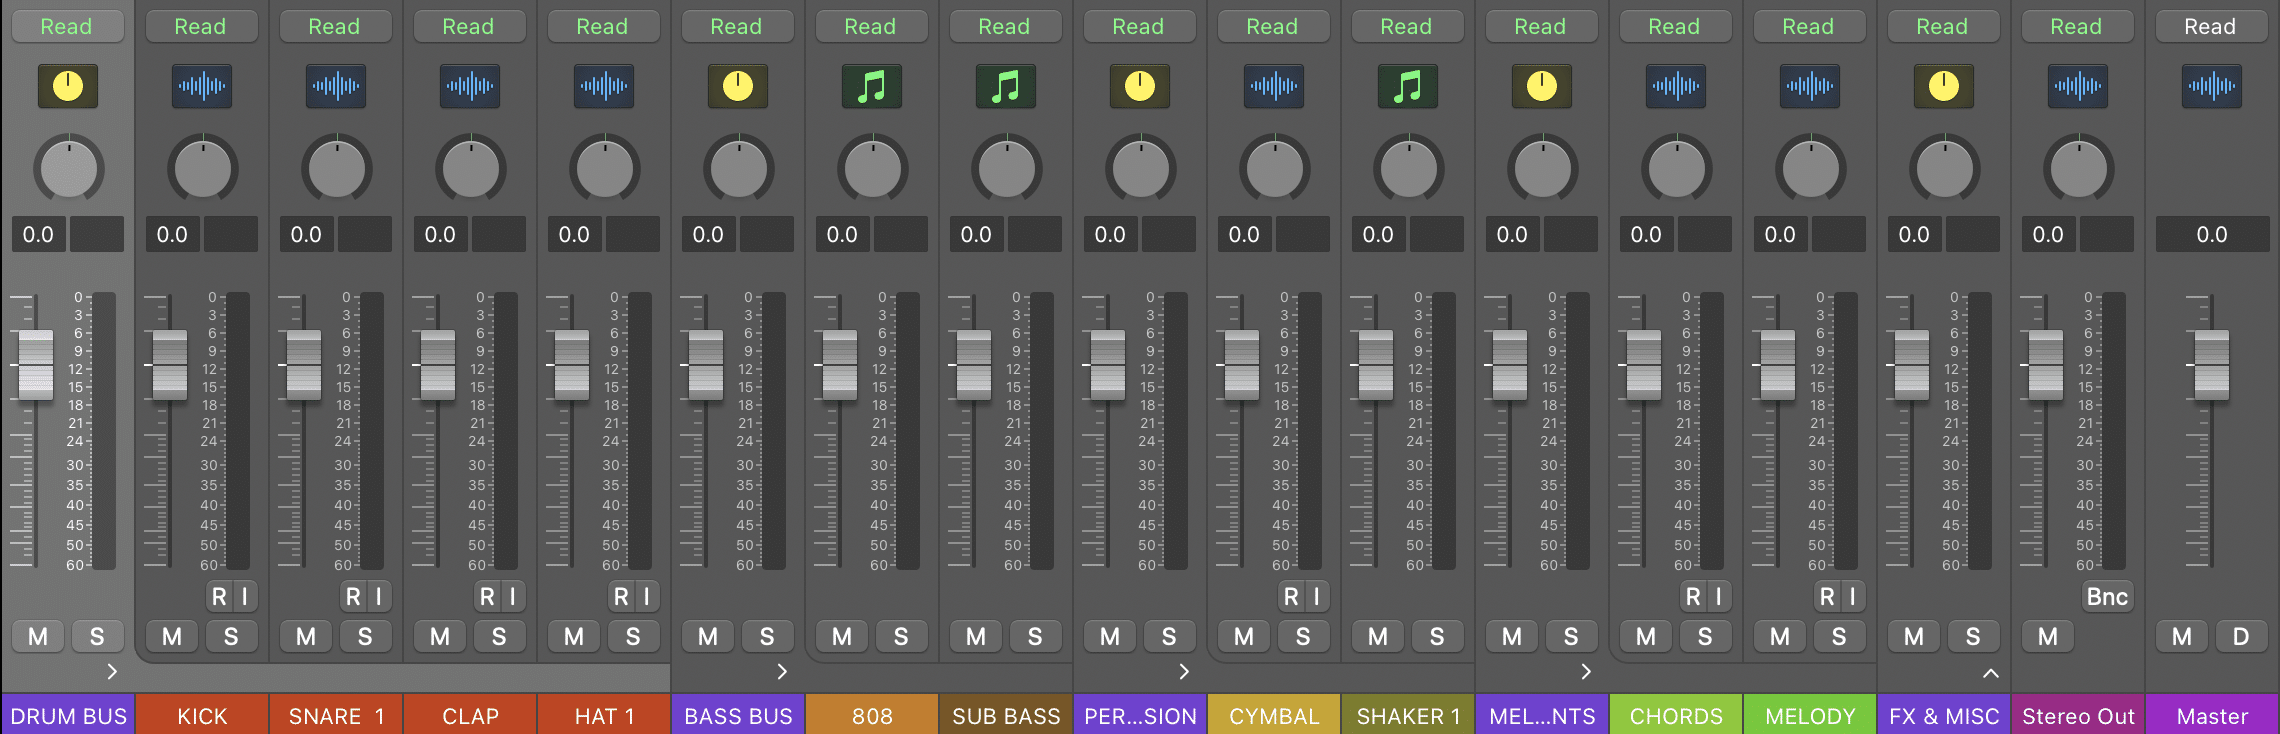Solo the CLAP channel
This screenshot has width=2280, height=734.
[499, 636]
